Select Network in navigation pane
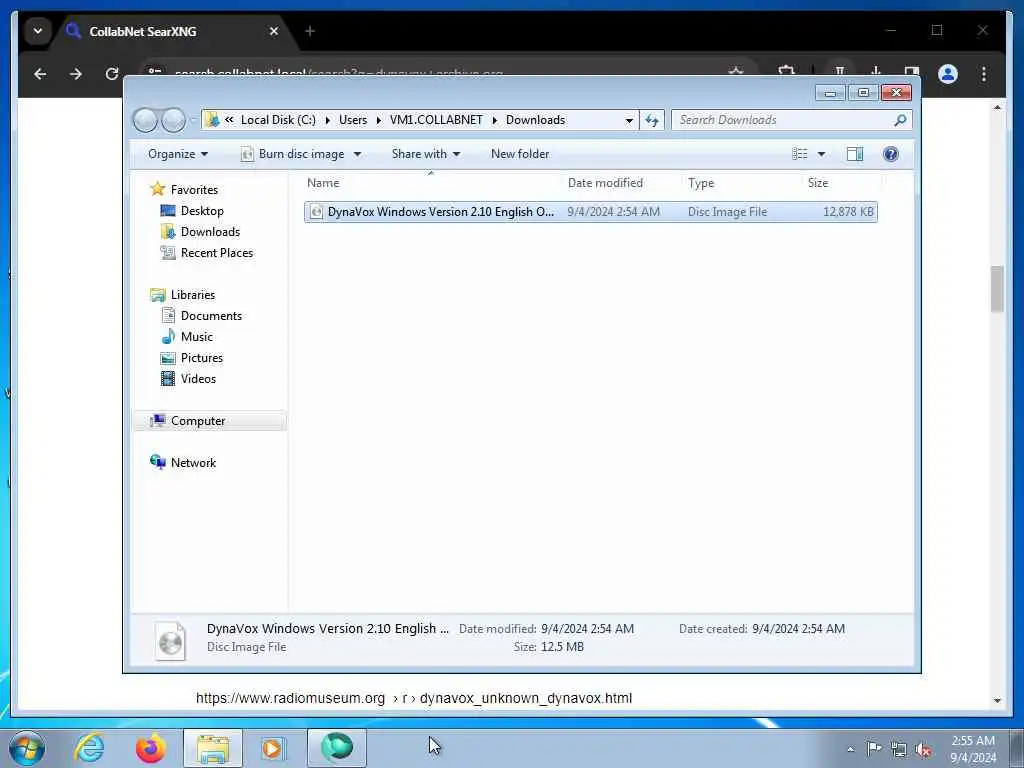This screenshot has height=768, width=1024. (x=193, y=463)
